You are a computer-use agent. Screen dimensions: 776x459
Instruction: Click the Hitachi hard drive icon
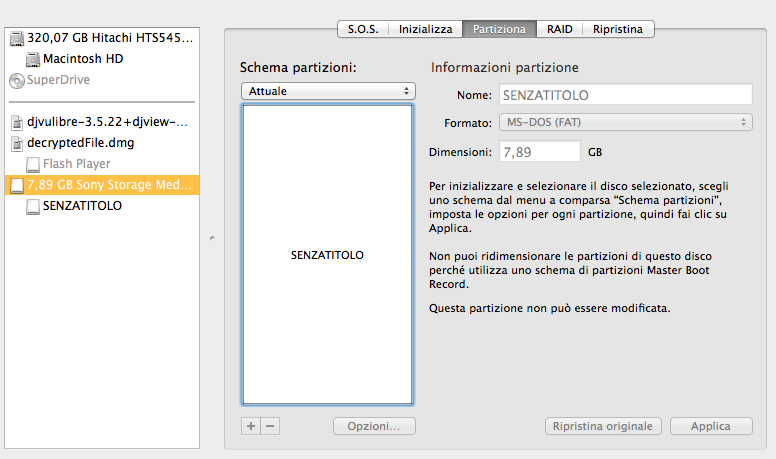click(16, 39)
